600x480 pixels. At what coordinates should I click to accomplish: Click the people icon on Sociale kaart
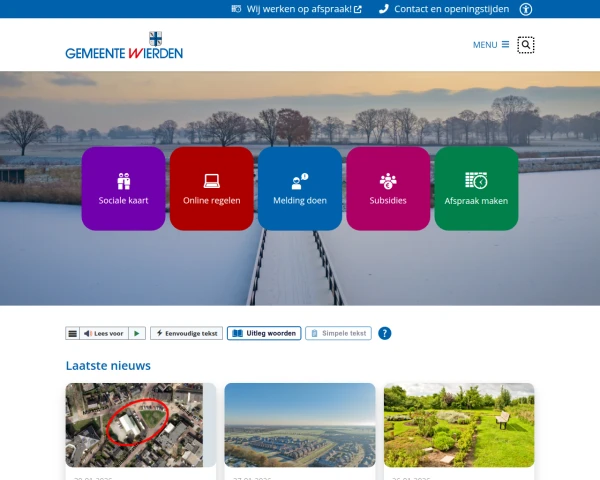tap(124, 181)
